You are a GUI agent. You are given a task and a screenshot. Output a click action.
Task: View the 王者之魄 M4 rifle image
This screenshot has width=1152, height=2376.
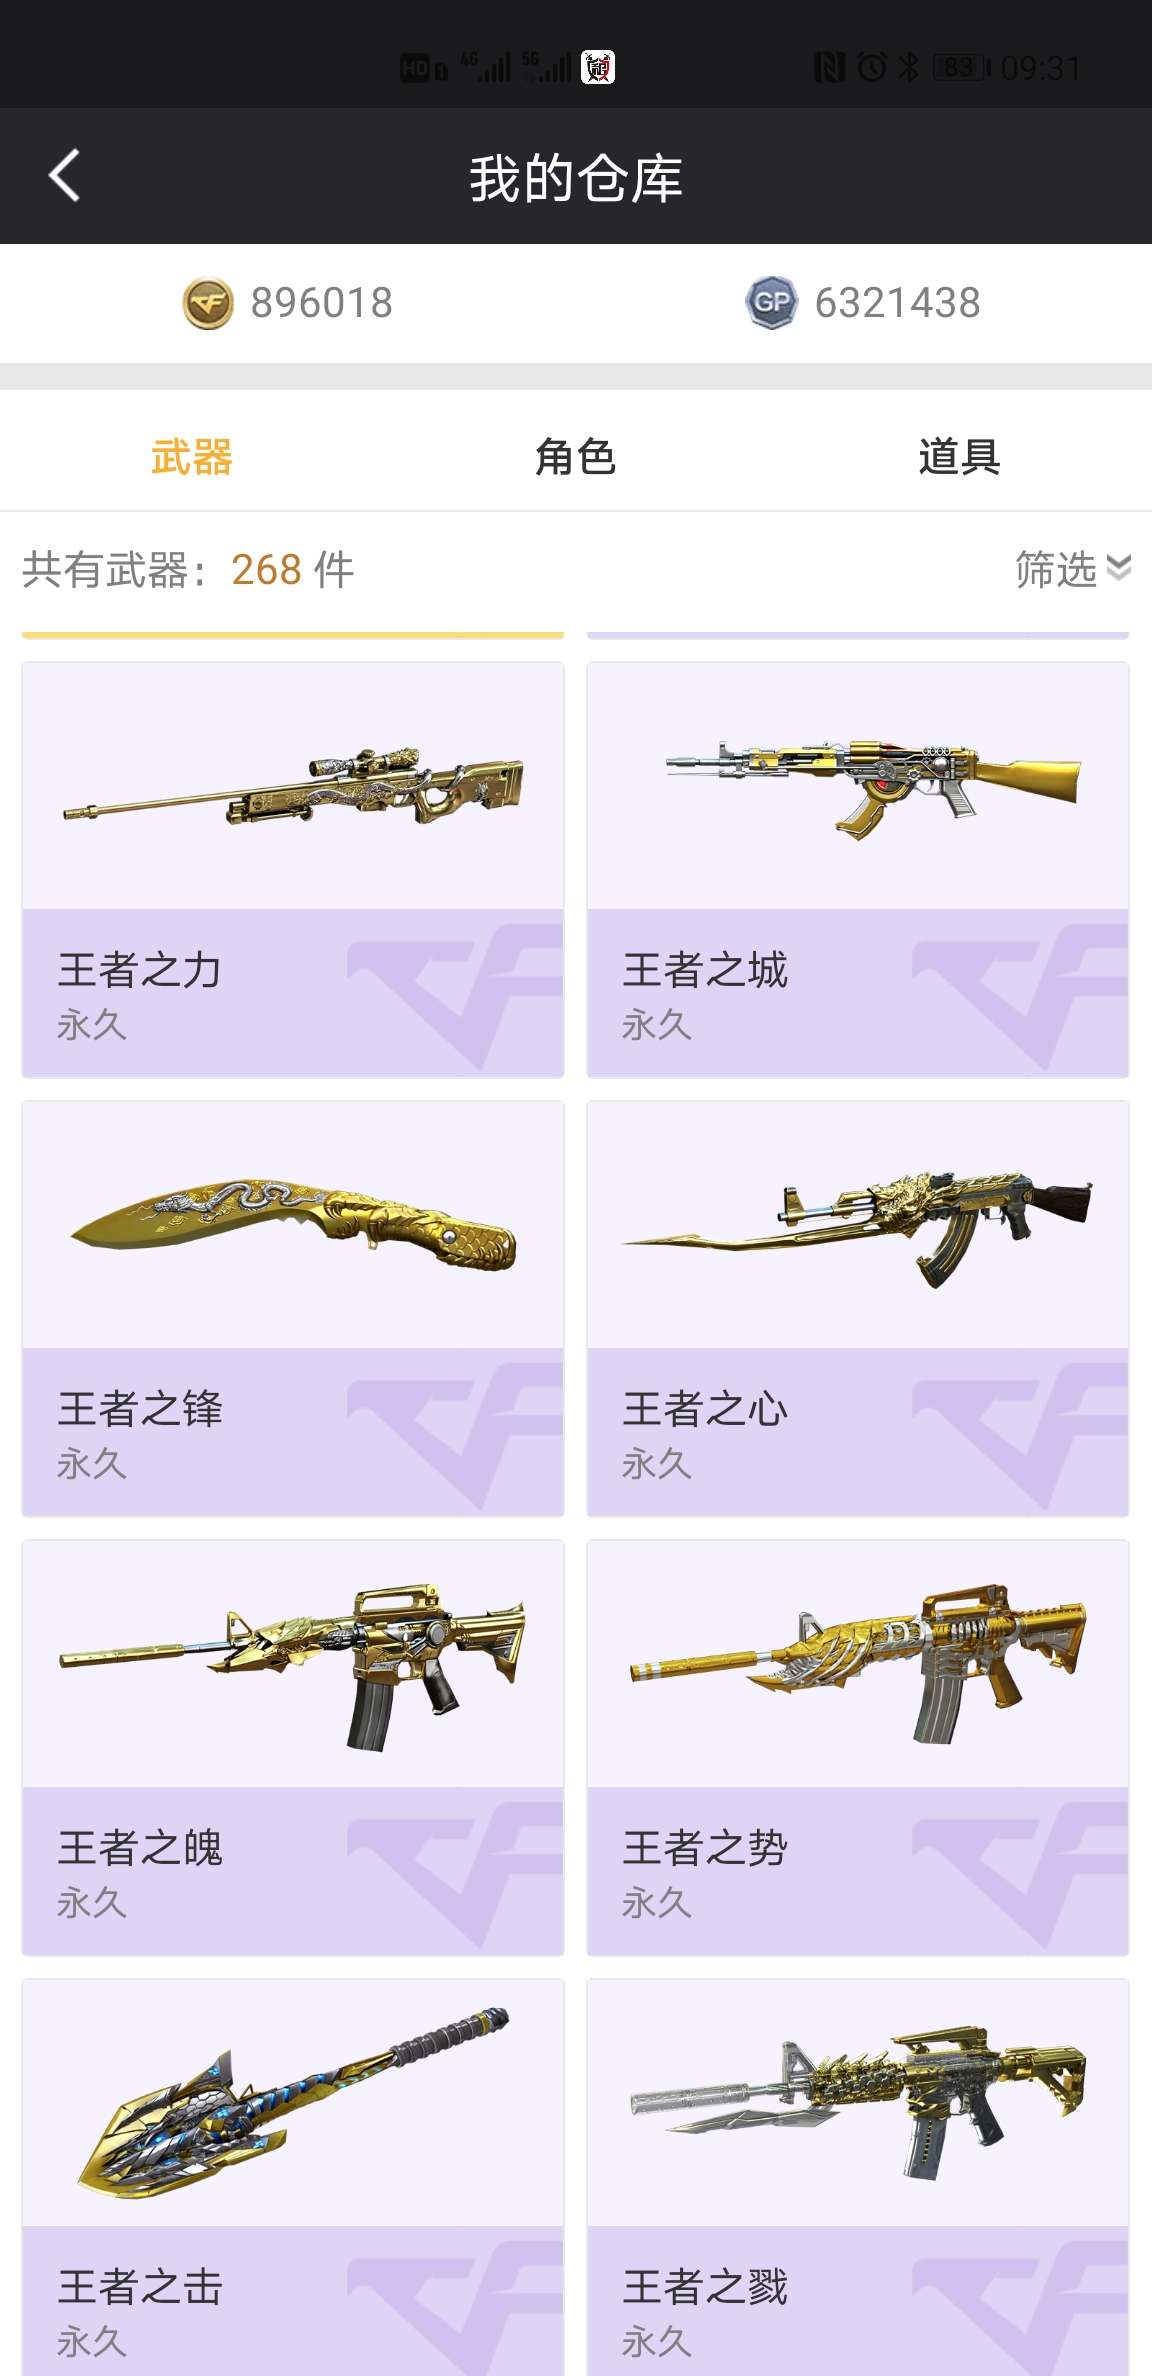[x=293, y=1664]
